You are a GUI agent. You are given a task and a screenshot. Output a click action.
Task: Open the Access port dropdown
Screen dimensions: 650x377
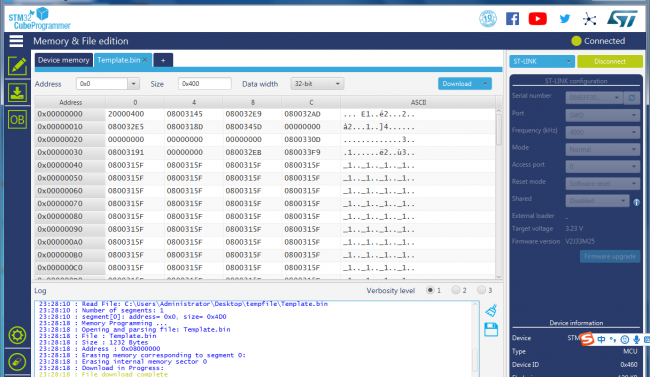pos(602,166)
